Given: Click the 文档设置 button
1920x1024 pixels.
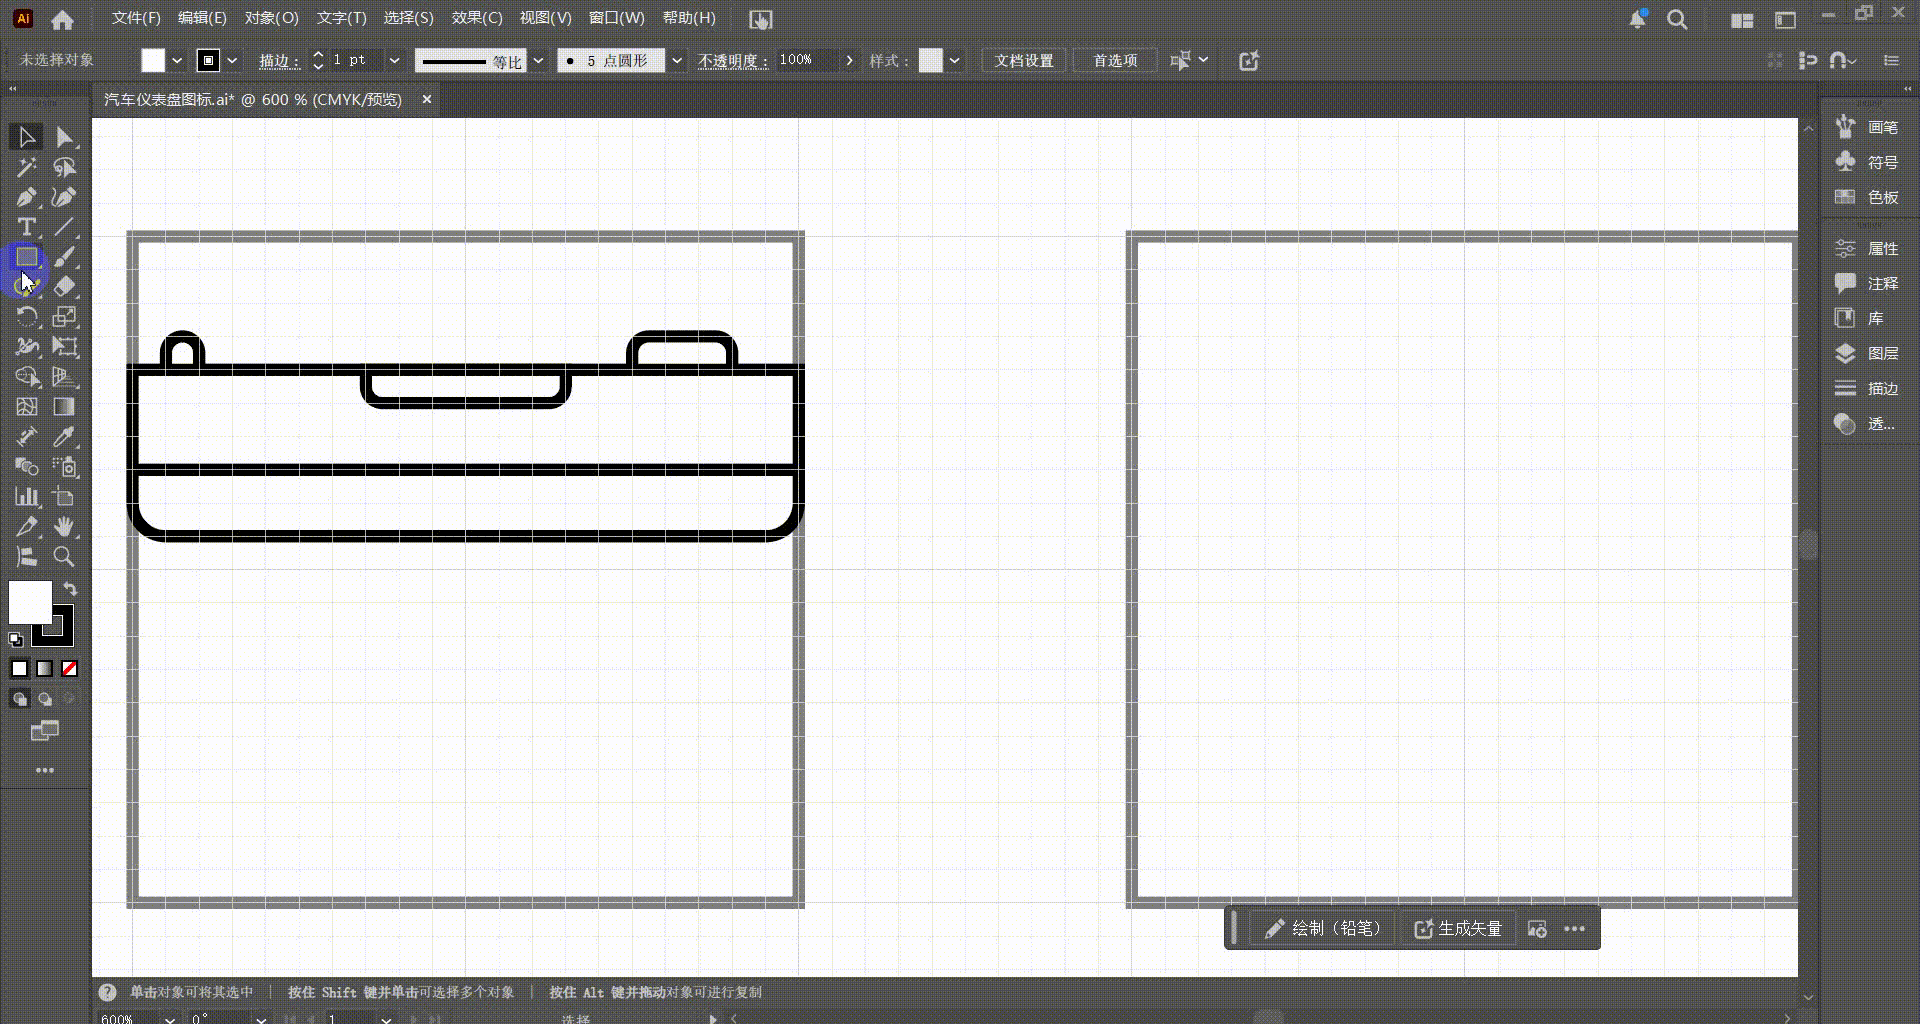Looking at the screenshot, I should 1024,61.
